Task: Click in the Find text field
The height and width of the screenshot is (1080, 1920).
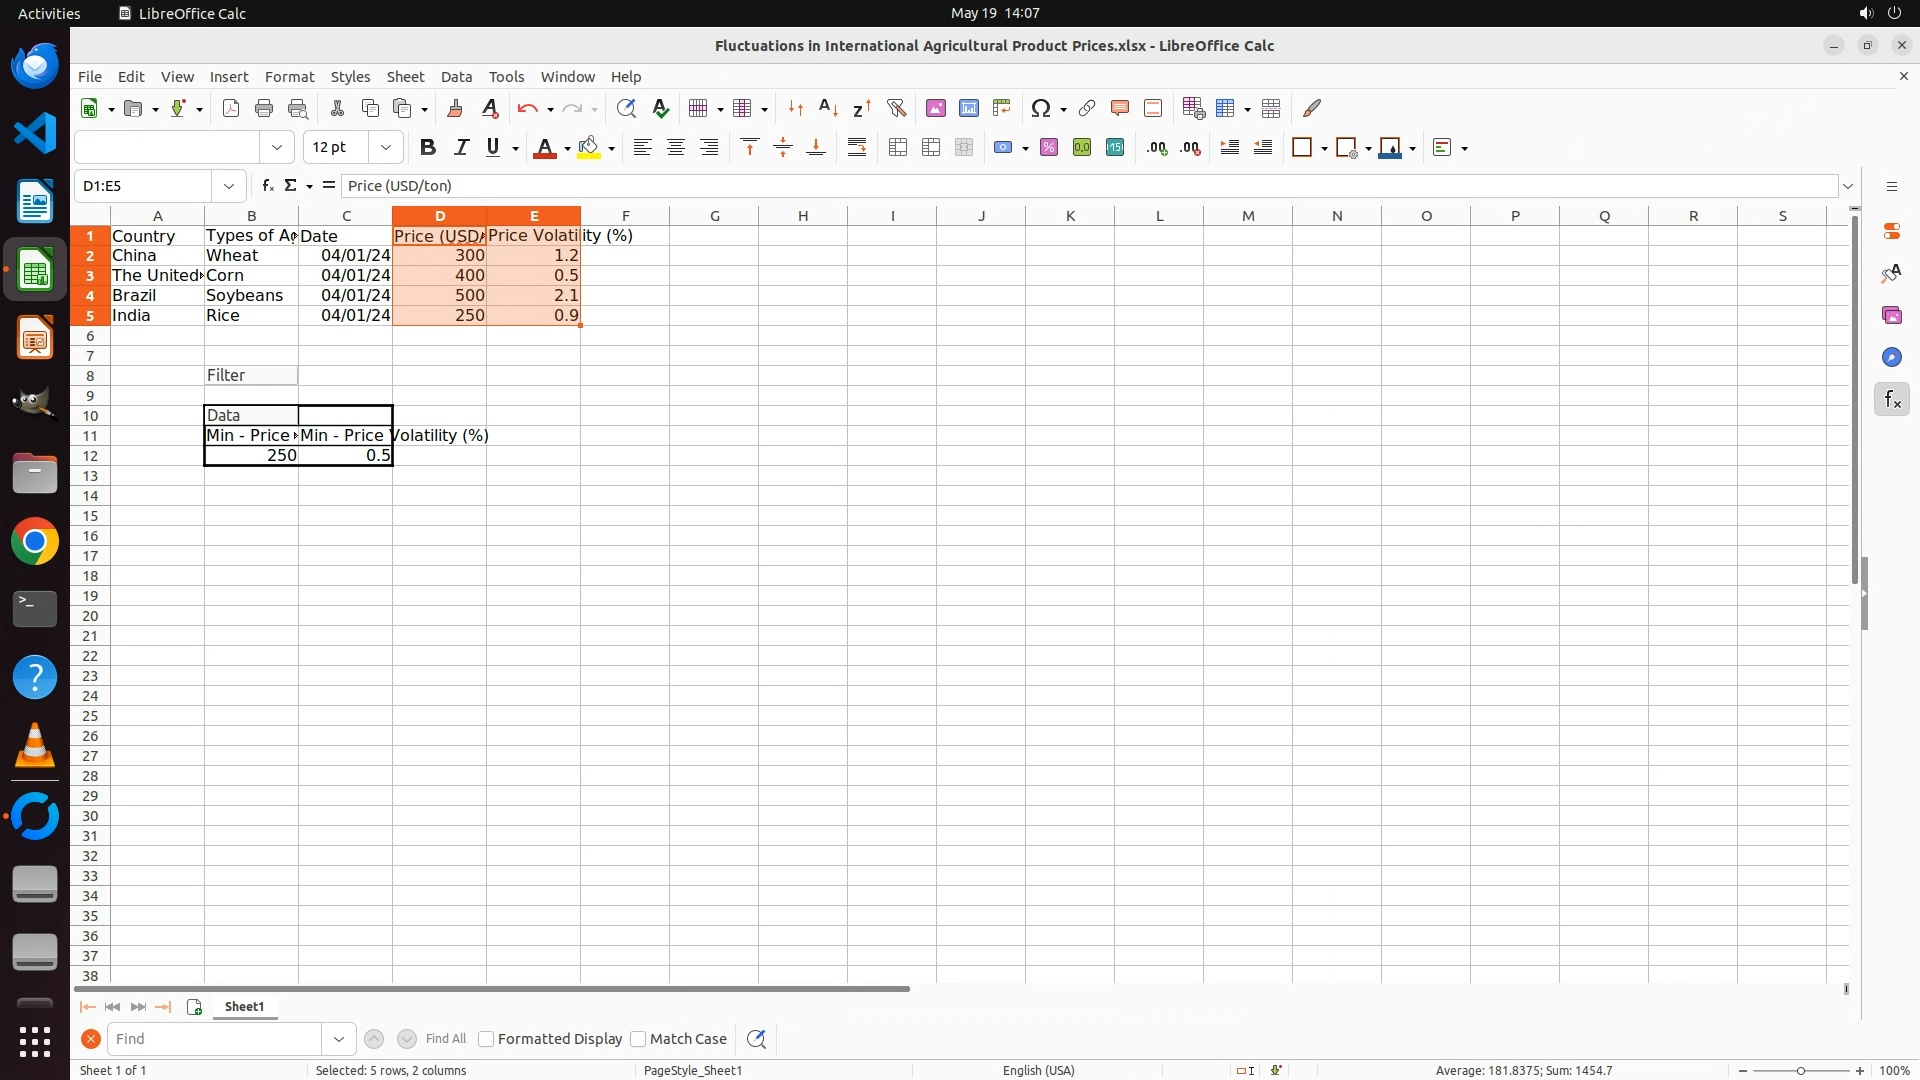Action: 215,1039
